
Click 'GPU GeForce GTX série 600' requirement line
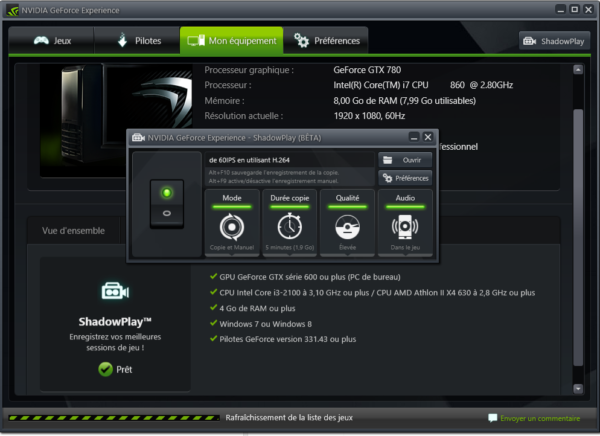click(310, 277)
